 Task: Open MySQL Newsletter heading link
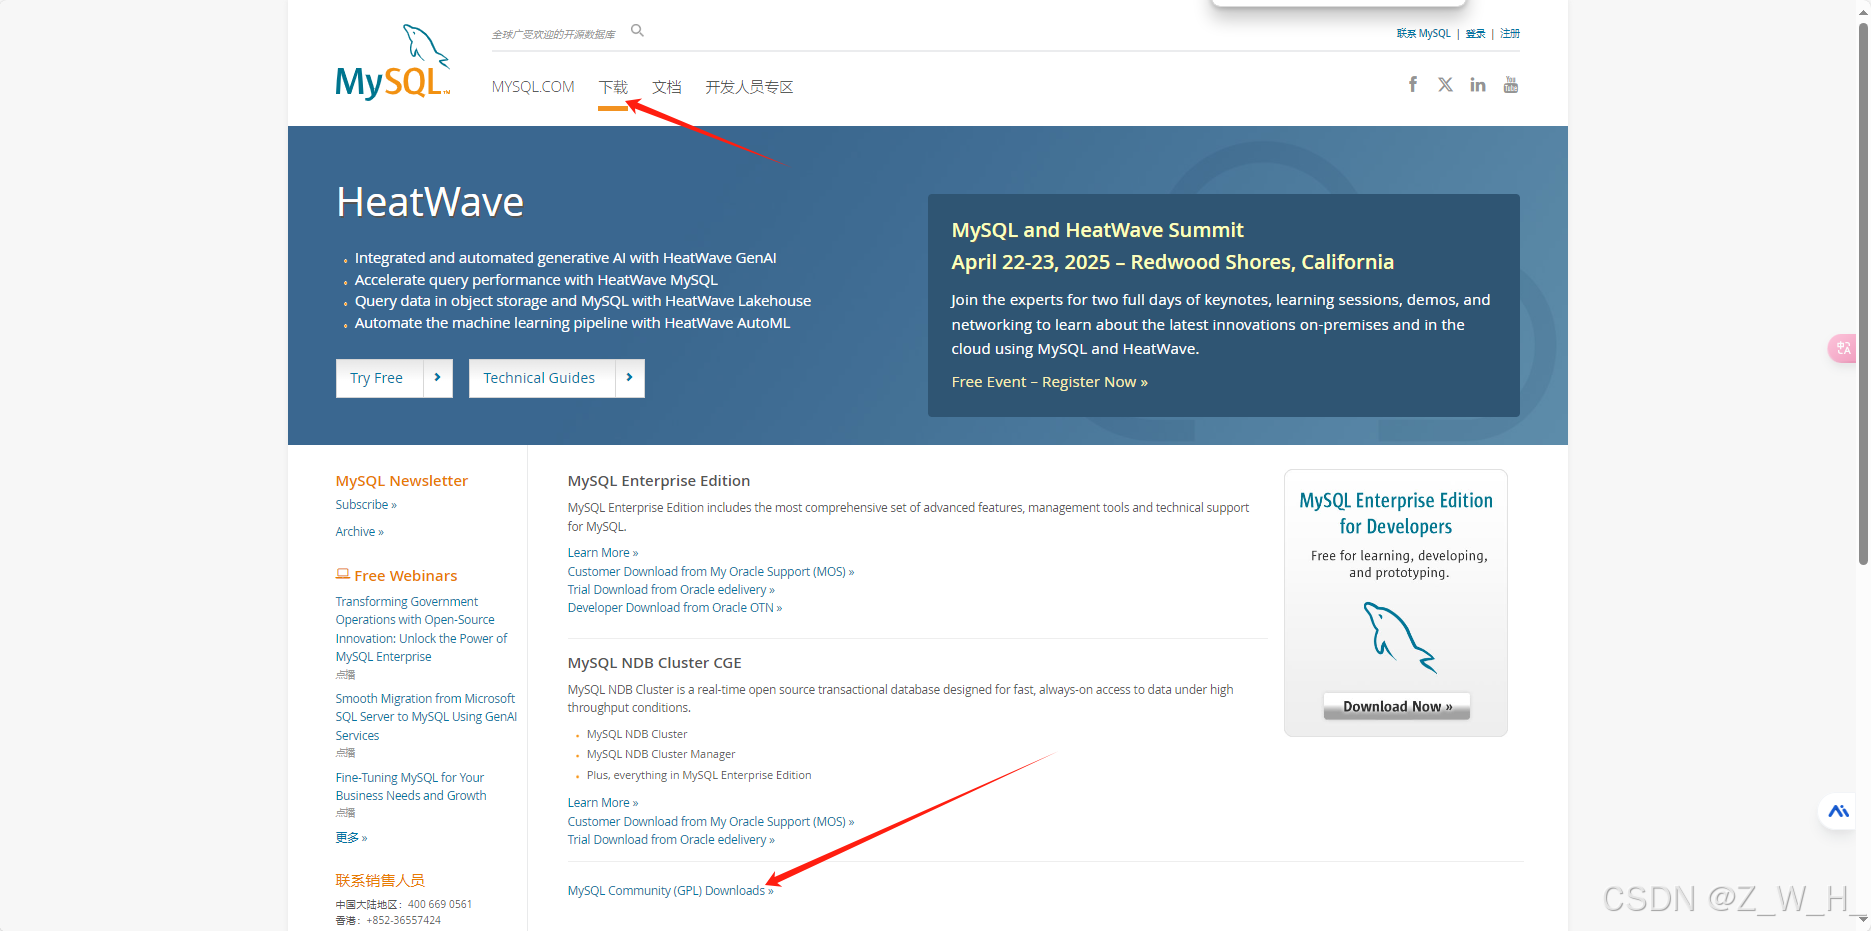(x=401, y=481)
